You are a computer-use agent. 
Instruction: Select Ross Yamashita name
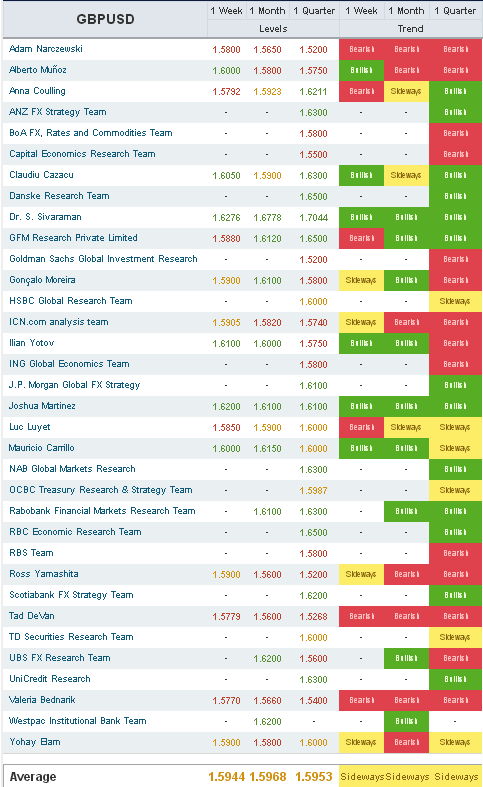point(44,574)
